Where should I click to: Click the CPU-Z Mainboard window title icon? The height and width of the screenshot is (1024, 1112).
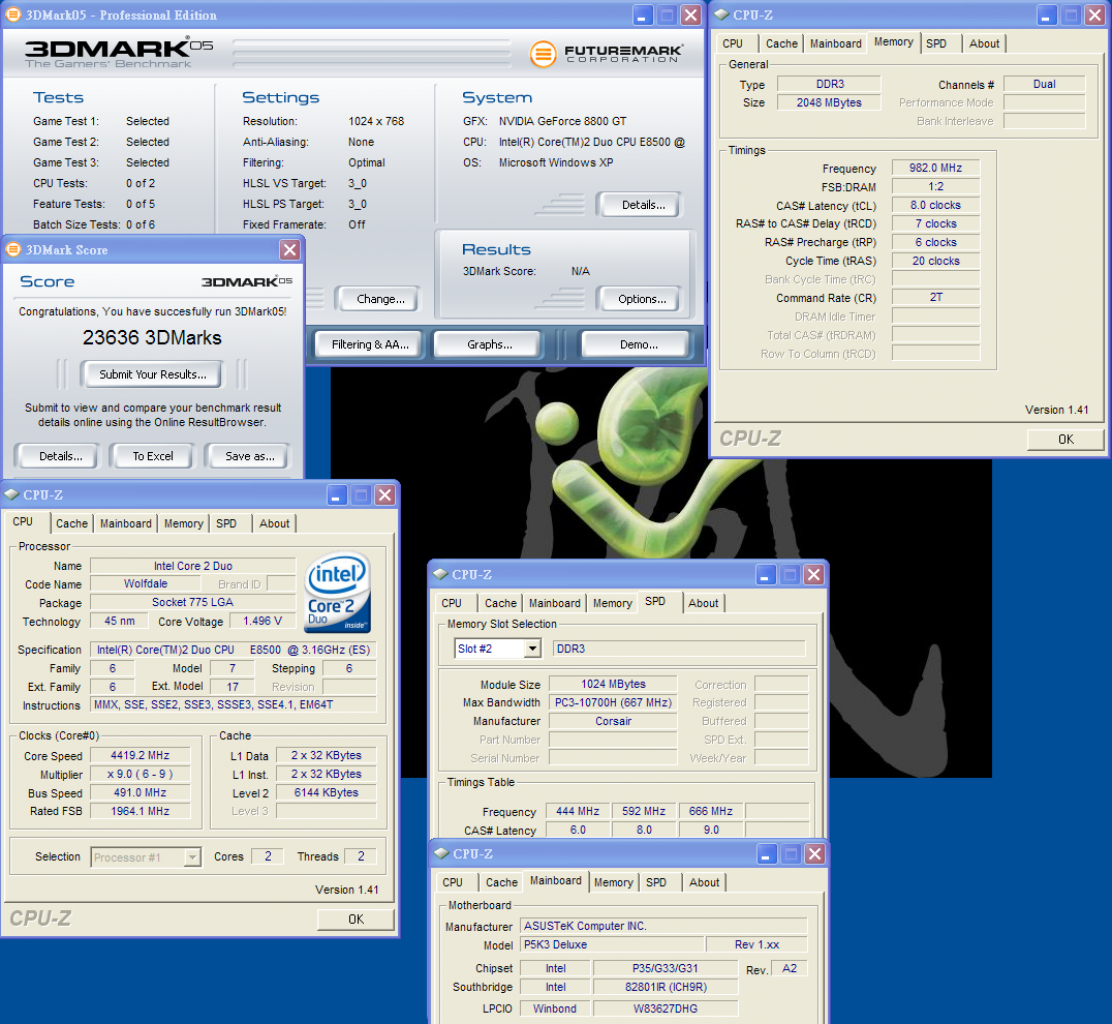coord(442,854)
